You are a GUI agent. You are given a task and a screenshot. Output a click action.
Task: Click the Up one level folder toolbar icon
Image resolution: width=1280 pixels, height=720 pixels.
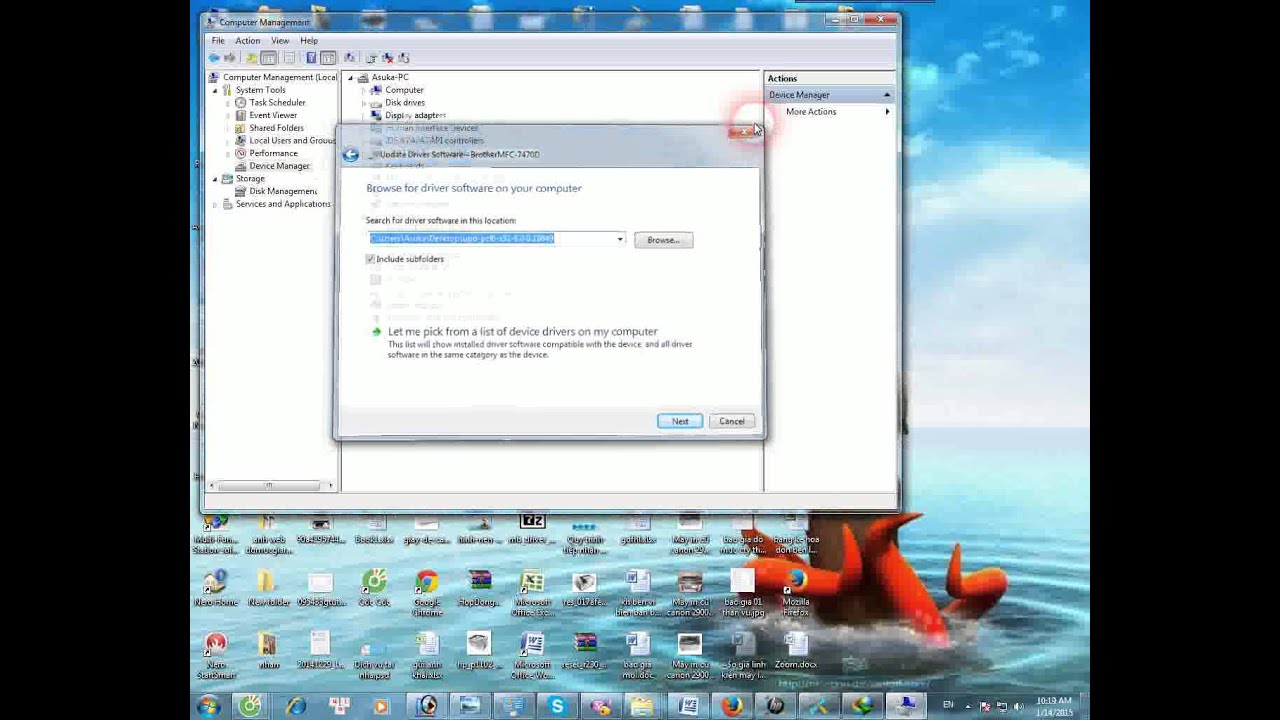point(251,58)
